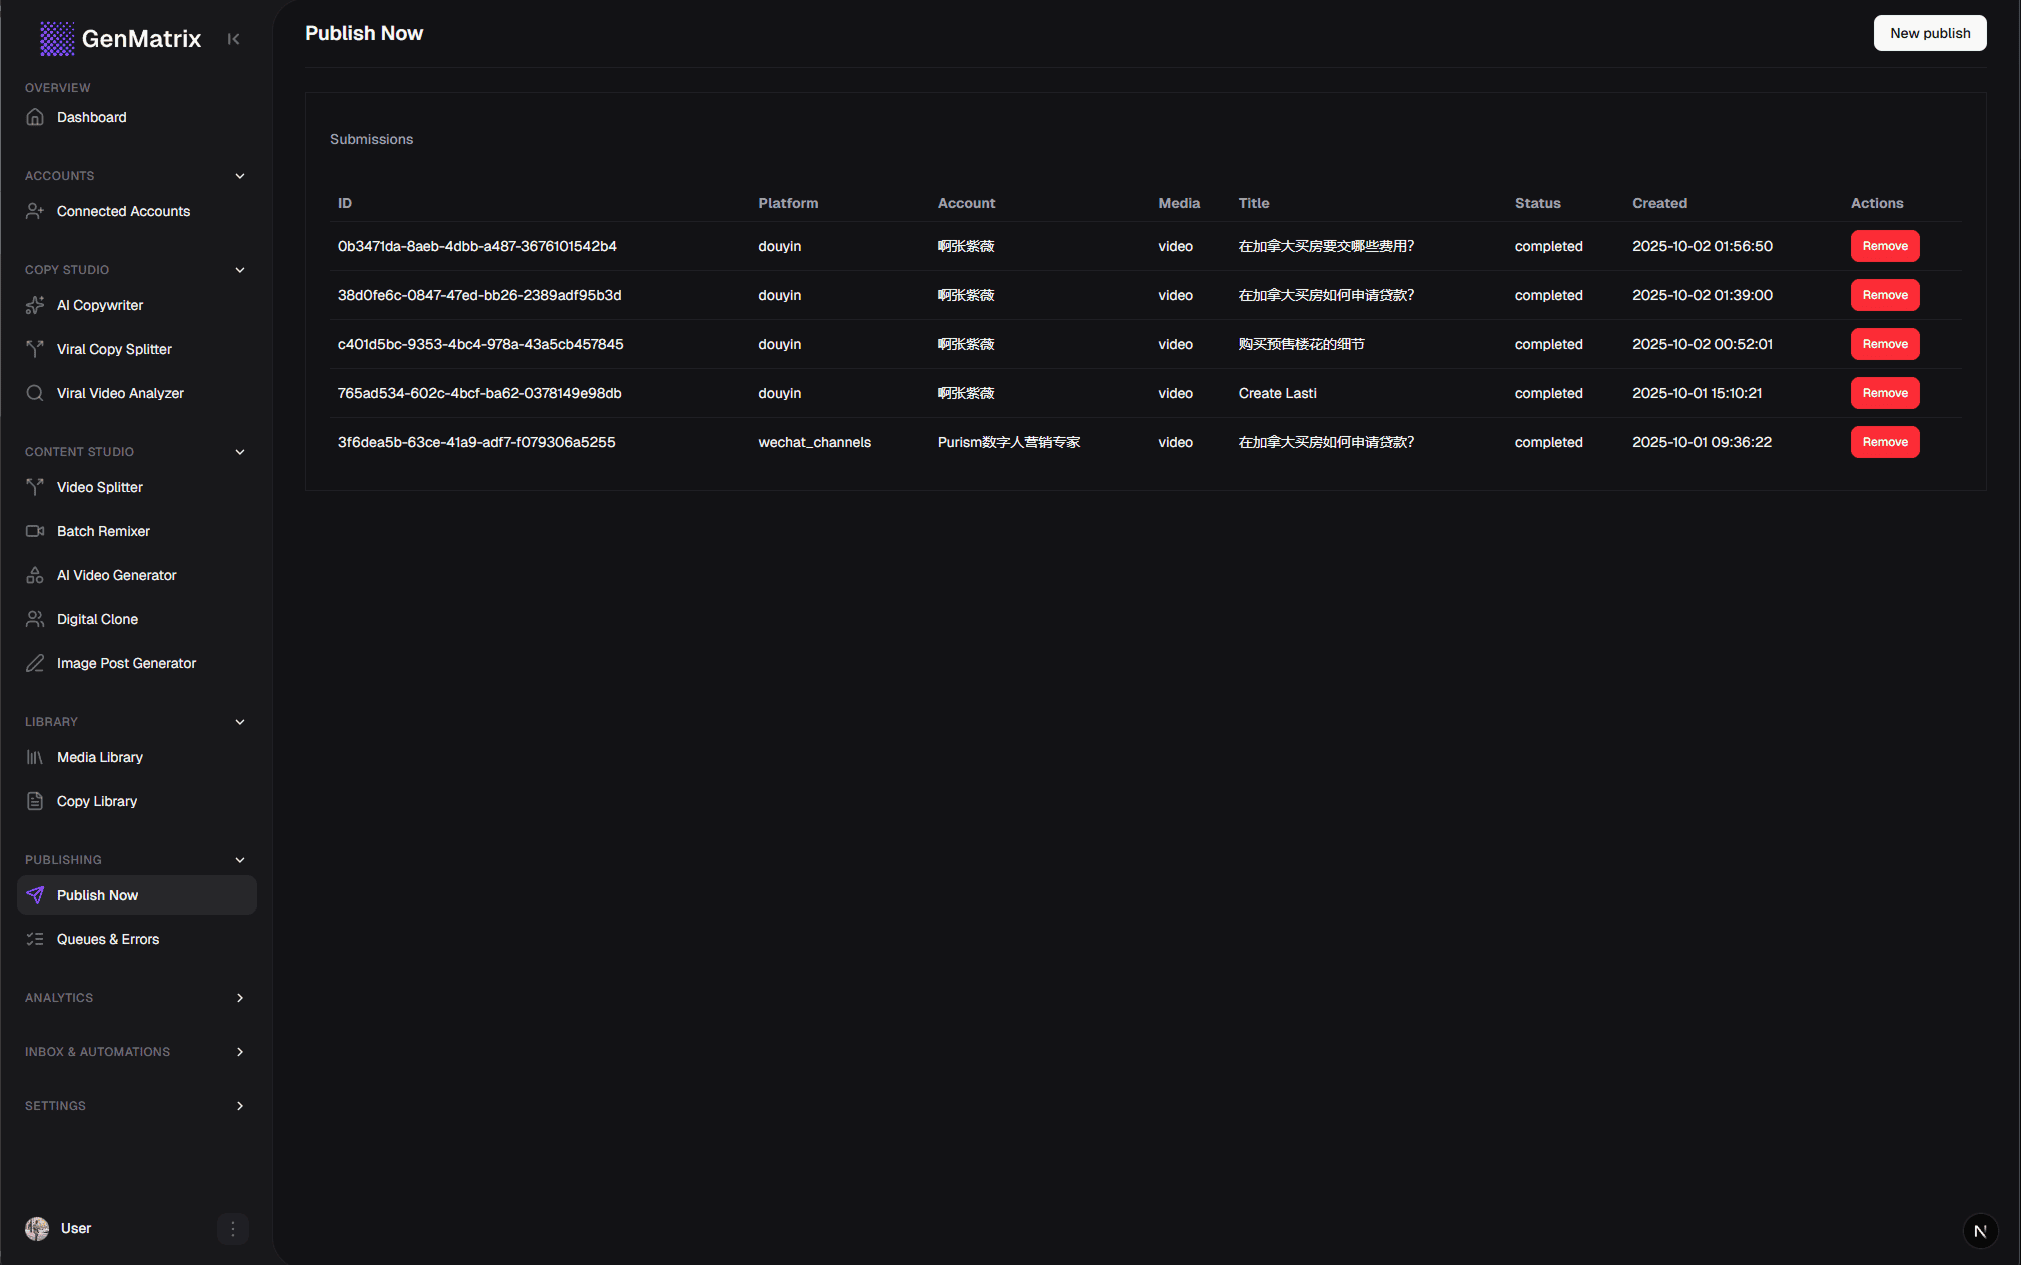
Task: Expand the ANALYTICS section
Action: (240, 997)
